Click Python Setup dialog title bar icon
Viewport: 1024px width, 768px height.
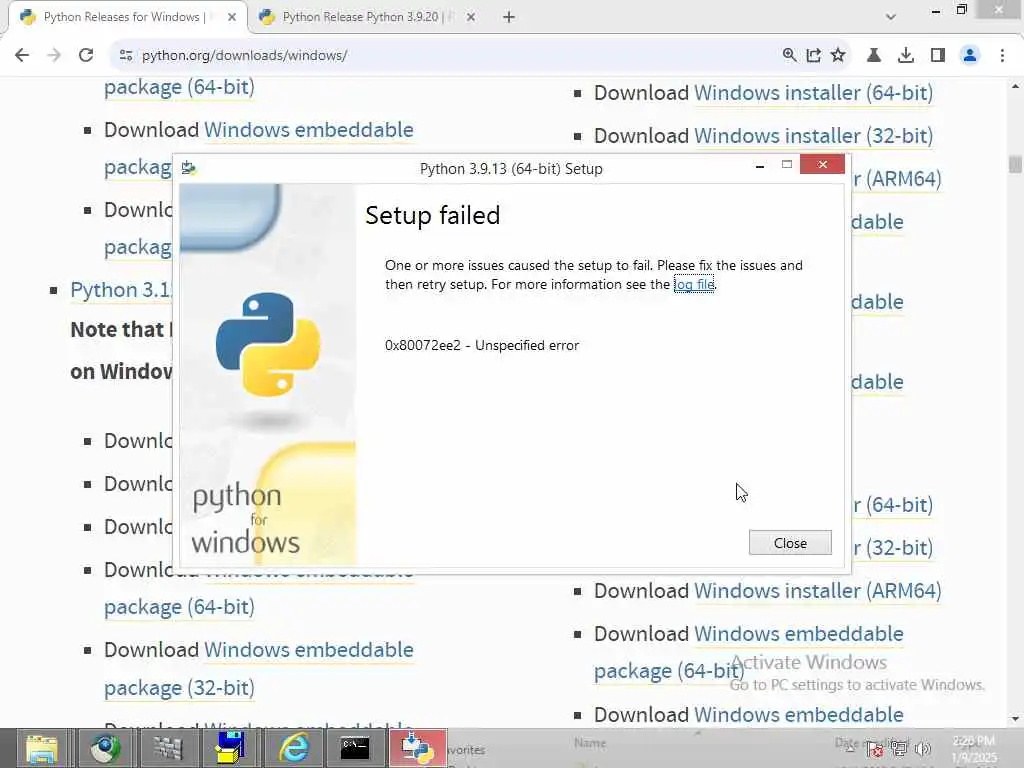coord(189,168)
